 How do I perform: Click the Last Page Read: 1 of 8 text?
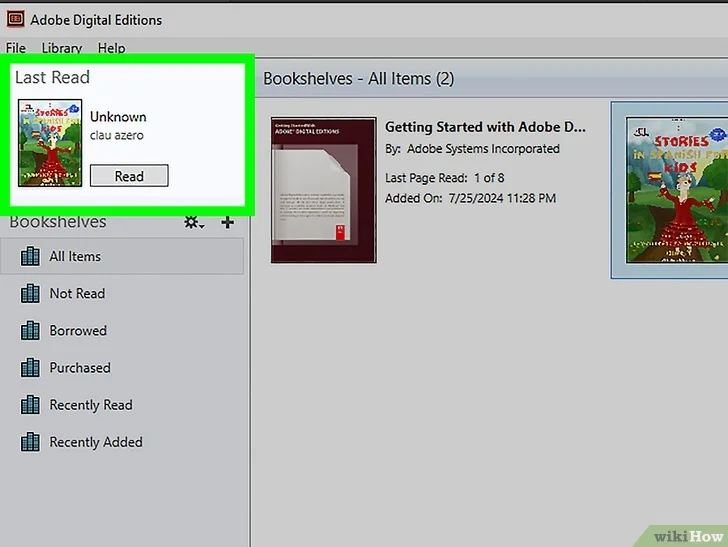click(x=444, y=178)
